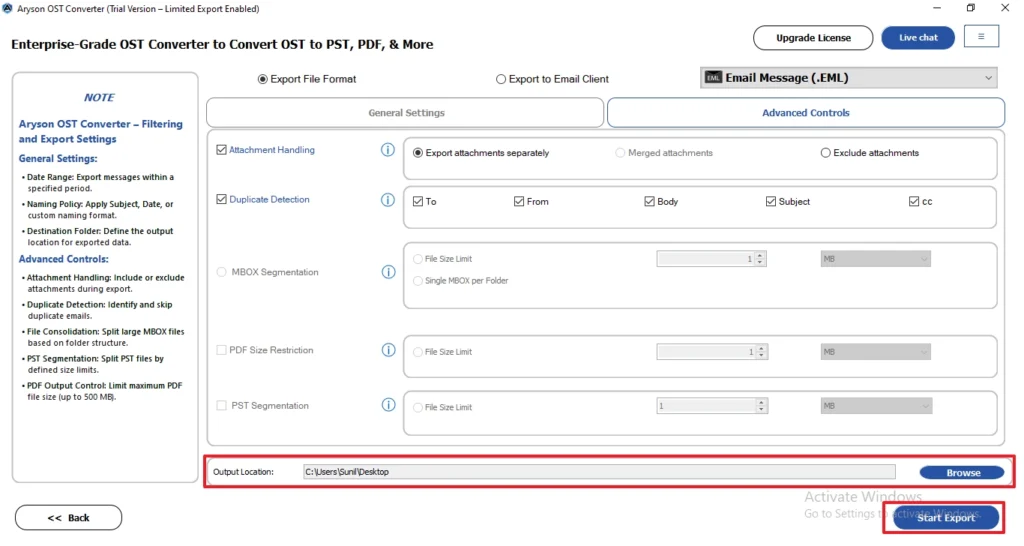Switch to the Advanced Controls tab
Viewport: 1024px width, 546px height.
click(806, 113)
